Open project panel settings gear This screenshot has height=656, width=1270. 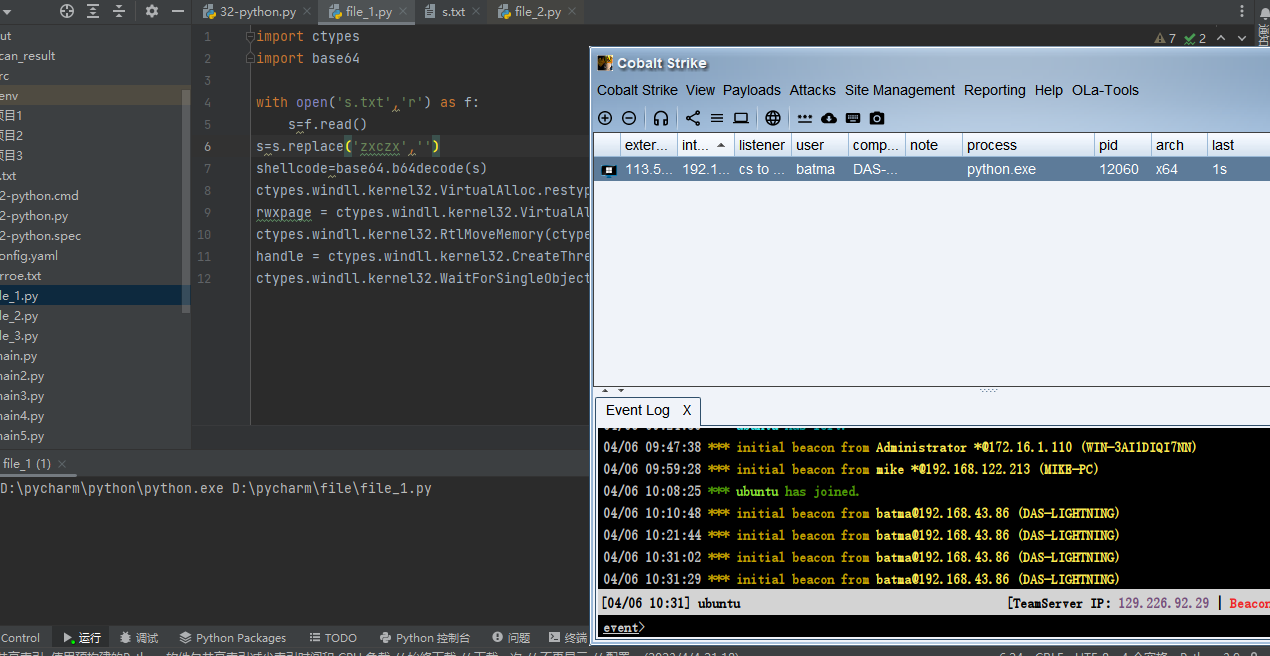pyautogui.click(x=152, y=11)
